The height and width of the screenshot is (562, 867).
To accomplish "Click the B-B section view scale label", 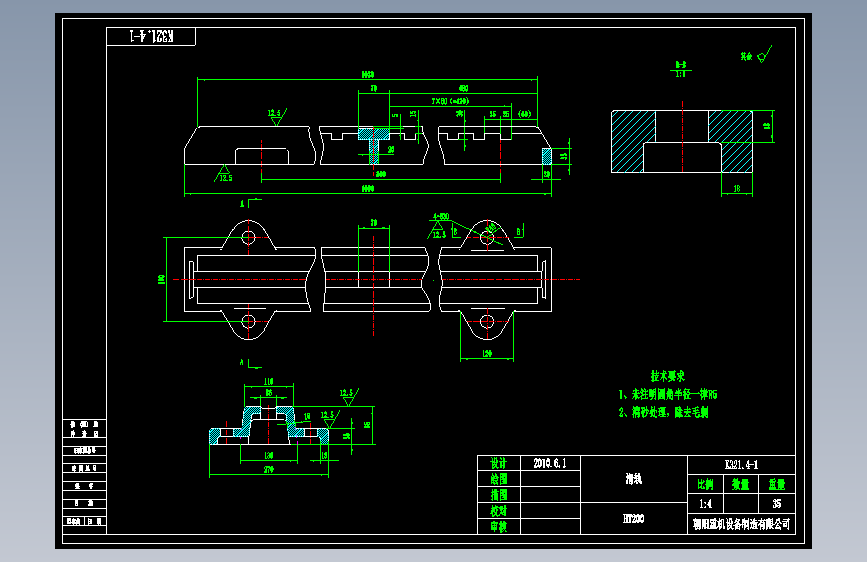I will click(x=681, y=70).
